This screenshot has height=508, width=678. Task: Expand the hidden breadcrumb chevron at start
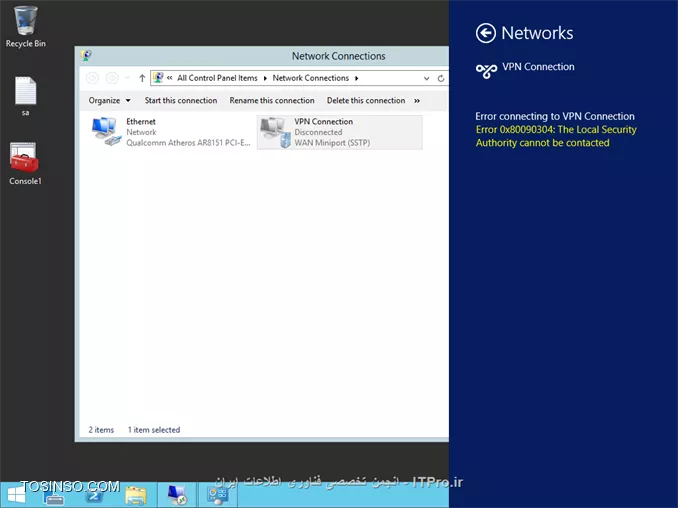click(x=170, y=78)
